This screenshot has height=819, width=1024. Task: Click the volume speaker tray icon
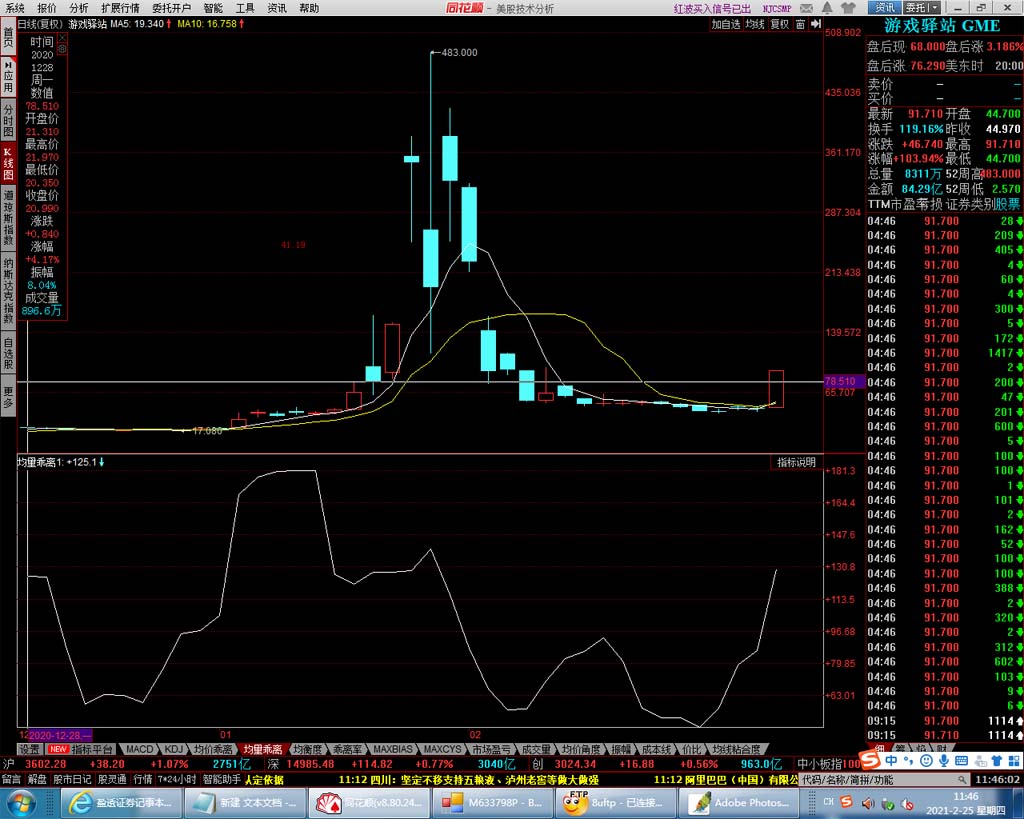pos(868,803)
